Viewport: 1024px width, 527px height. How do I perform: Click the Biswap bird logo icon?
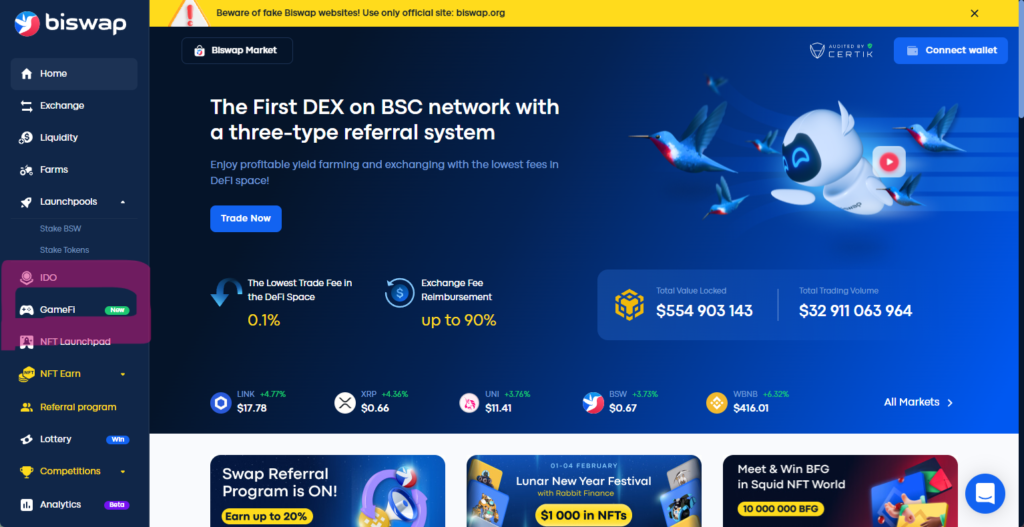click(27, 24)
